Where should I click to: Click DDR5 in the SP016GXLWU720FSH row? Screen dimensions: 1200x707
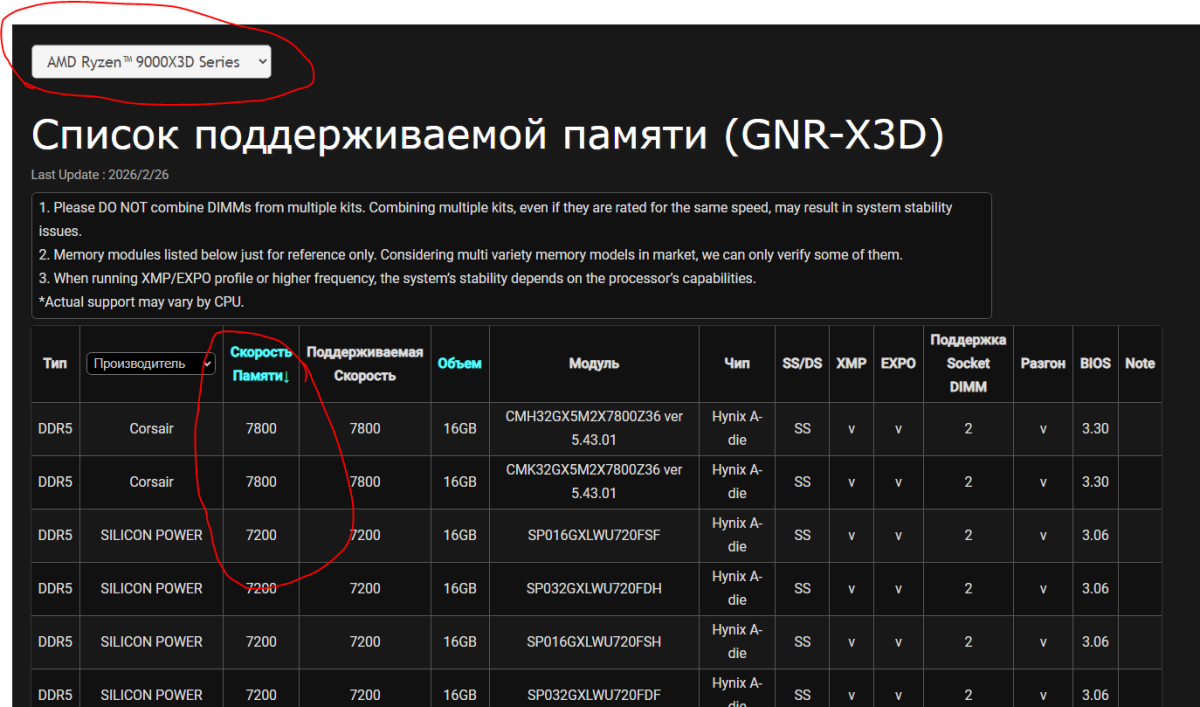(56, 641)
